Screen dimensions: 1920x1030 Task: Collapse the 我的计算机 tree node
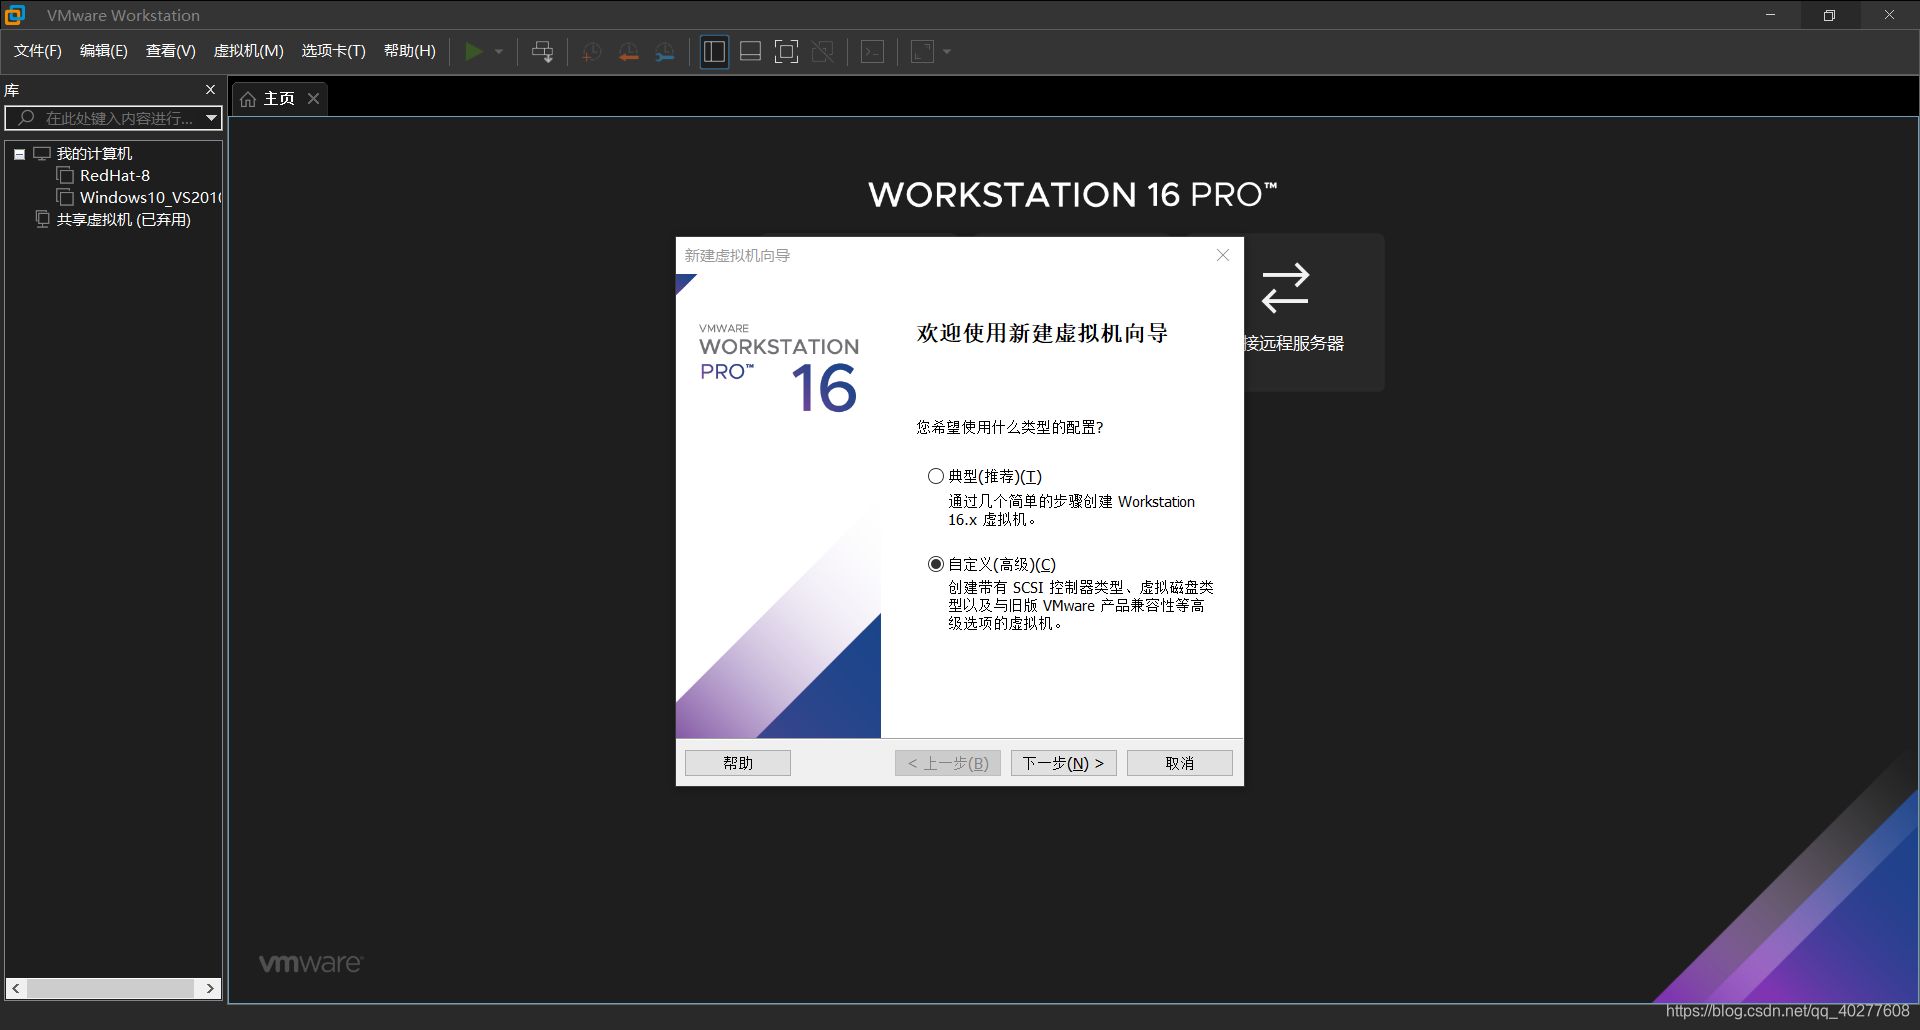pos(19,154)
